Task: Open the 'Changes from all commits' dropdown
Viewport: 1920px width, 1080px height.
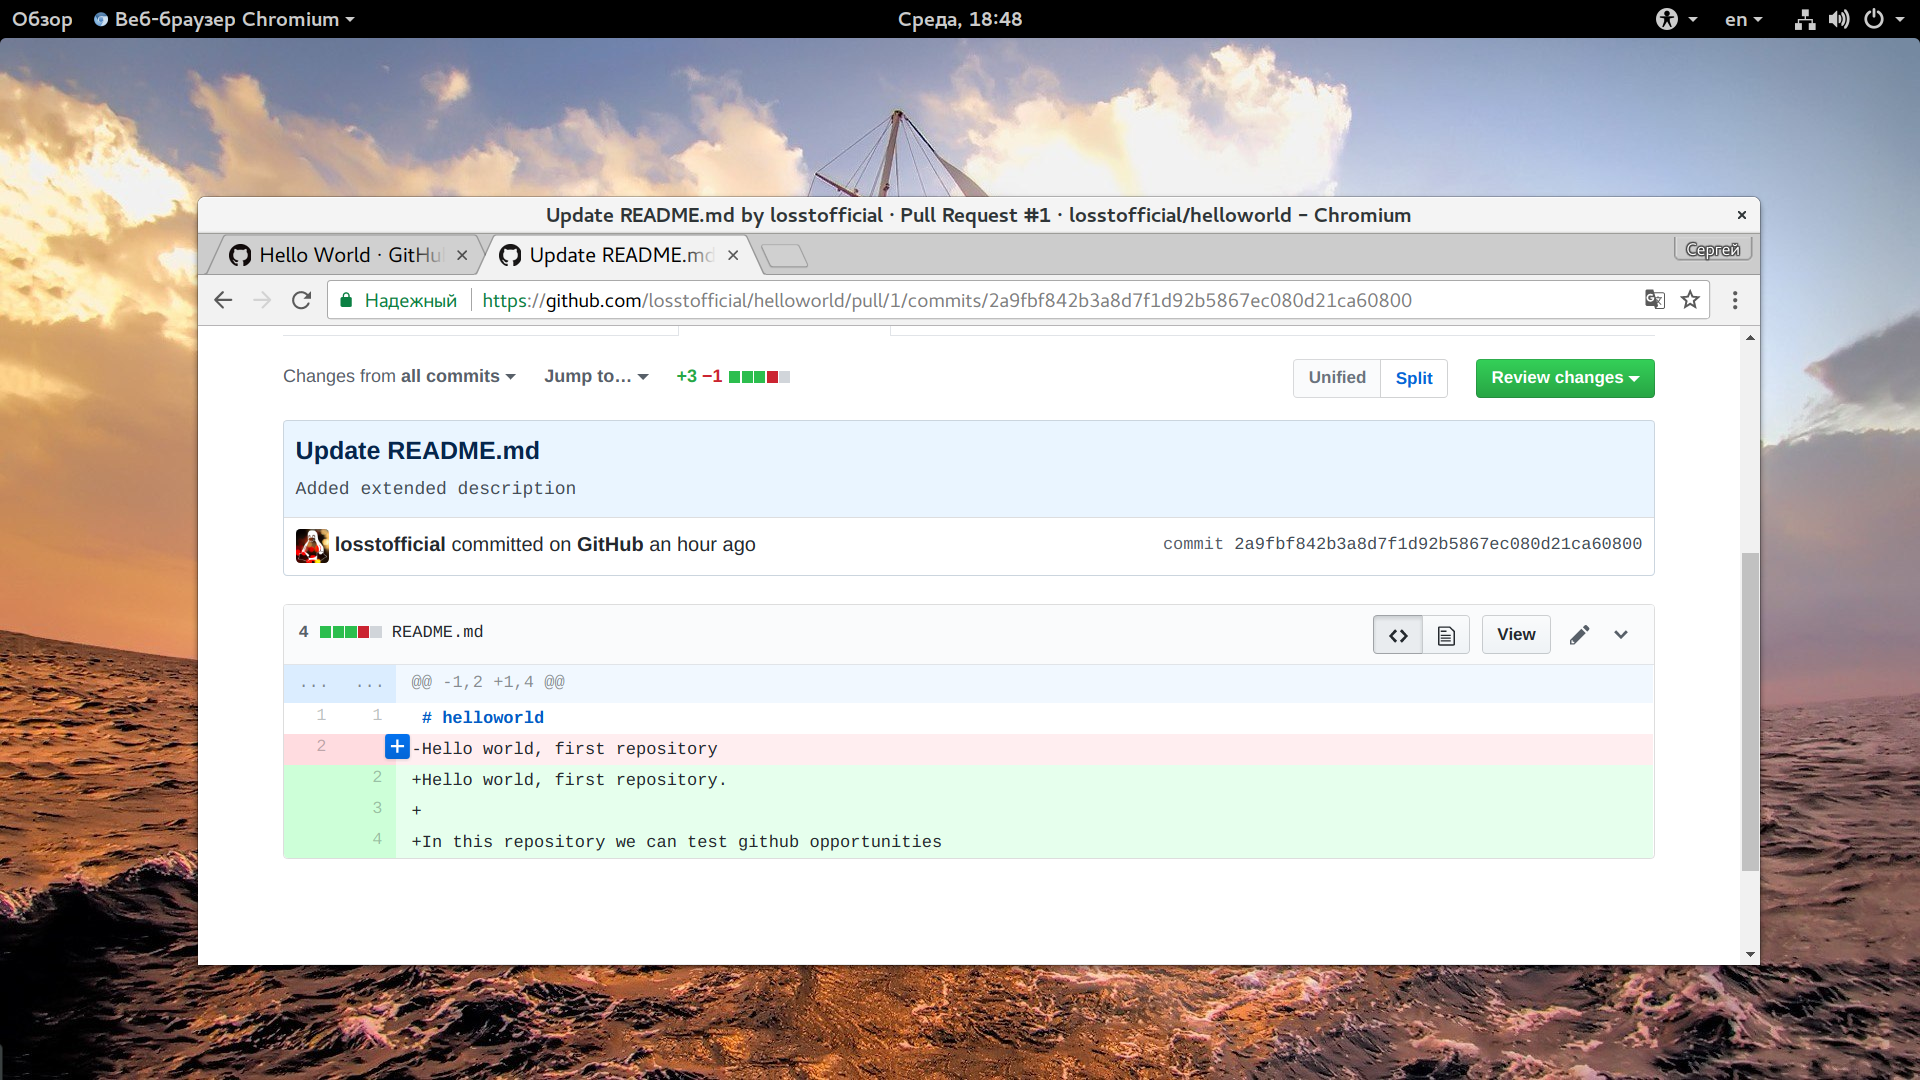Action: click(x=399, y=377)
